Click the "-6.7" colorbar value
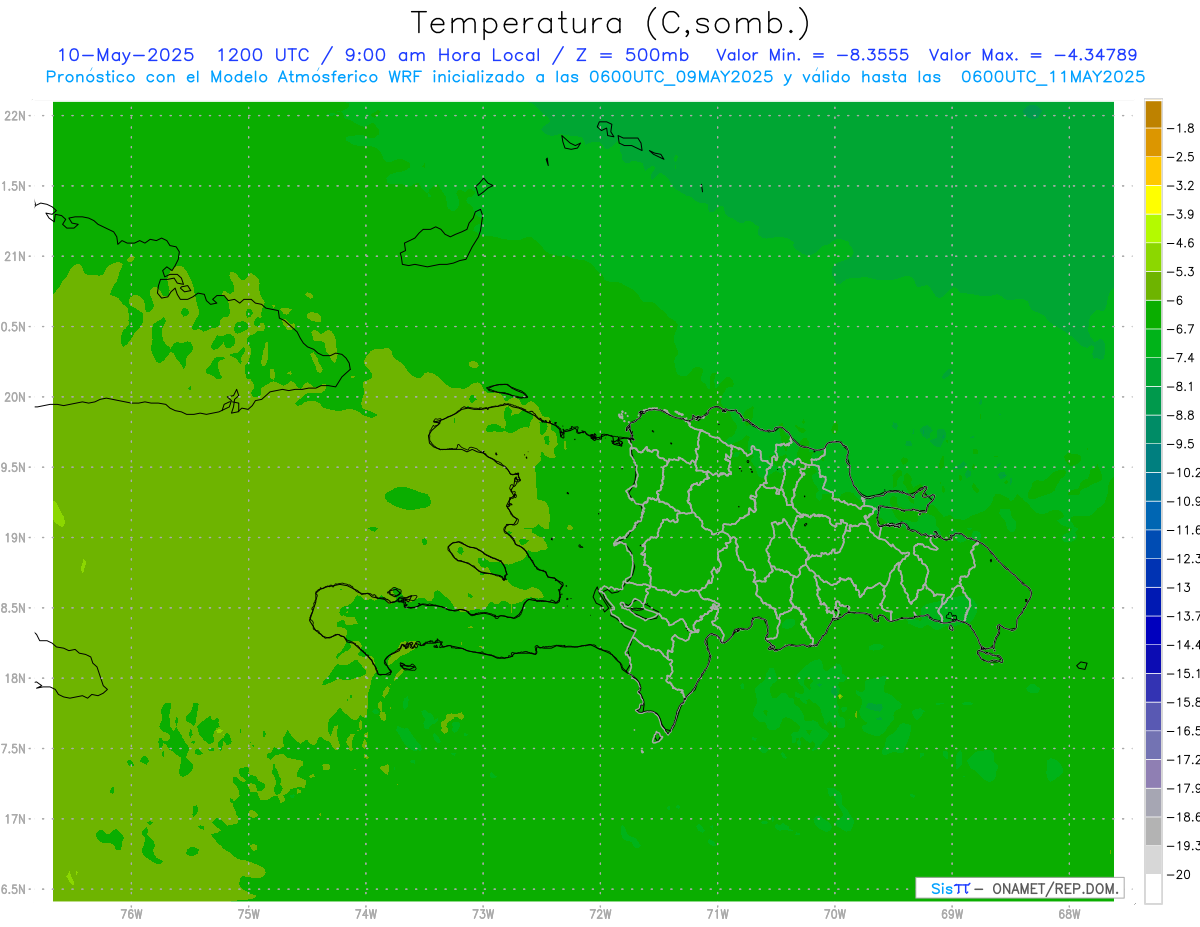 coord(1182,329)
